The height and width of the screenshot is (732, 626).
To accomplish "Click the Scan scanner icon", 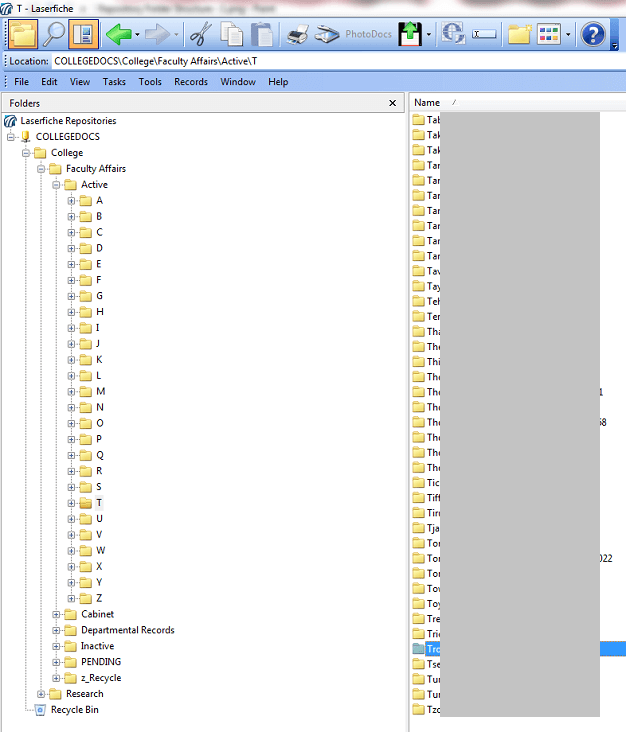I will [327, 35].
